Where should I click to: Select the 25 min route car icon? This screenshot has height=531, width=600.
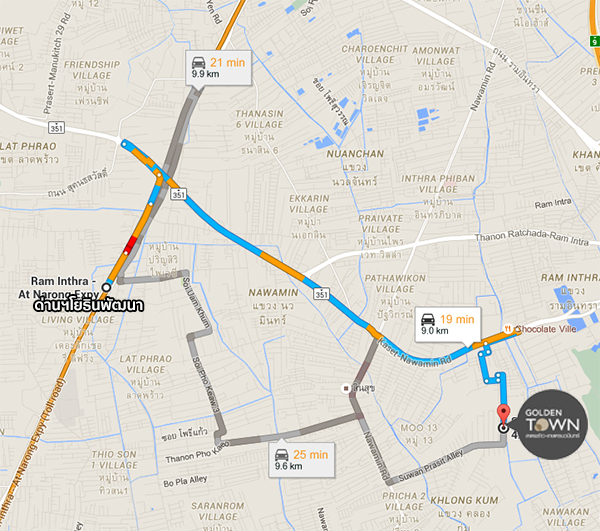coord(282,454)
